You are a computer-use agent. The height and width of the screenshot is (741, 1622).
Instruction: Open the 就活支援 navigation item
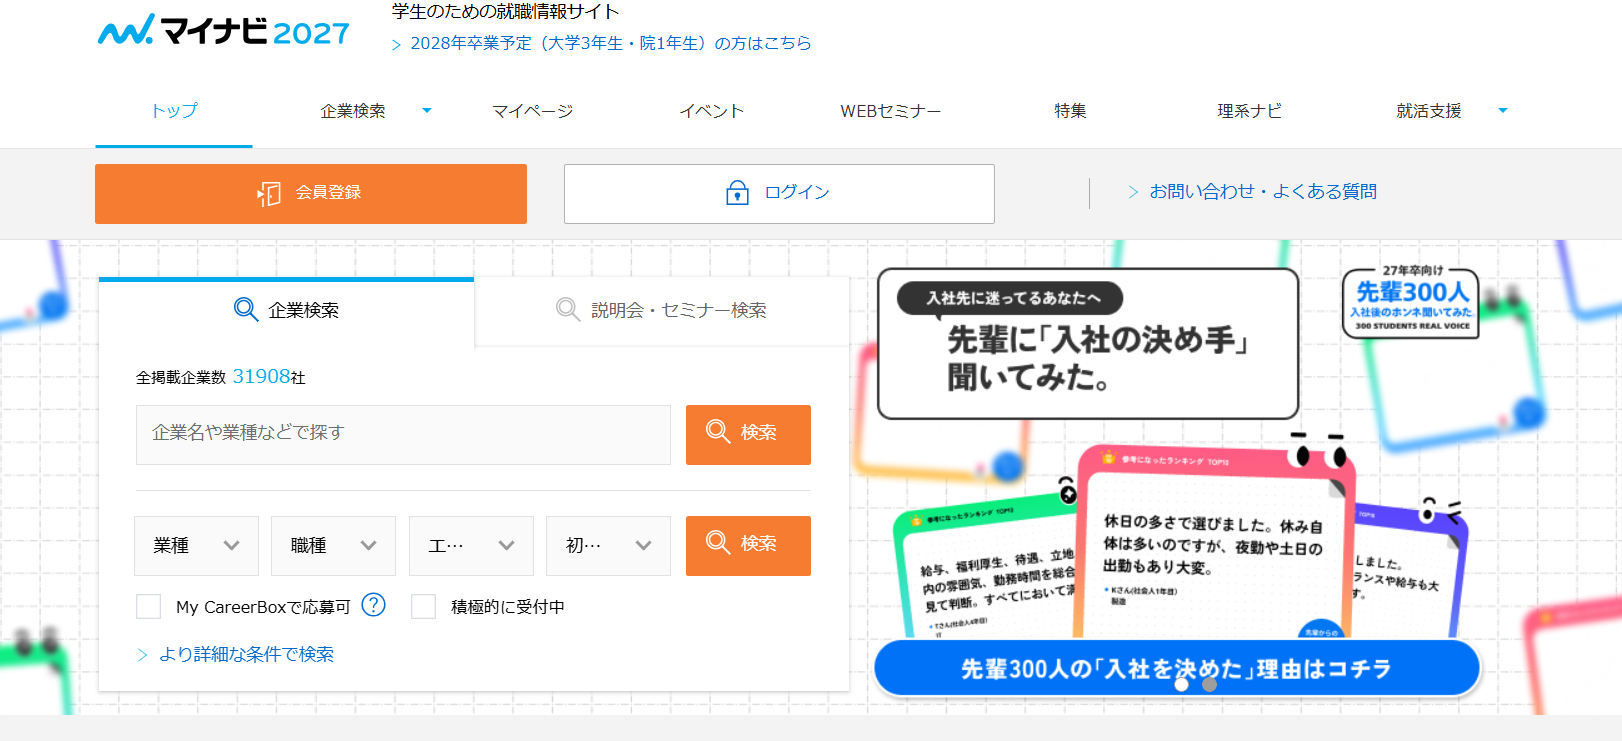point(1428,111)
